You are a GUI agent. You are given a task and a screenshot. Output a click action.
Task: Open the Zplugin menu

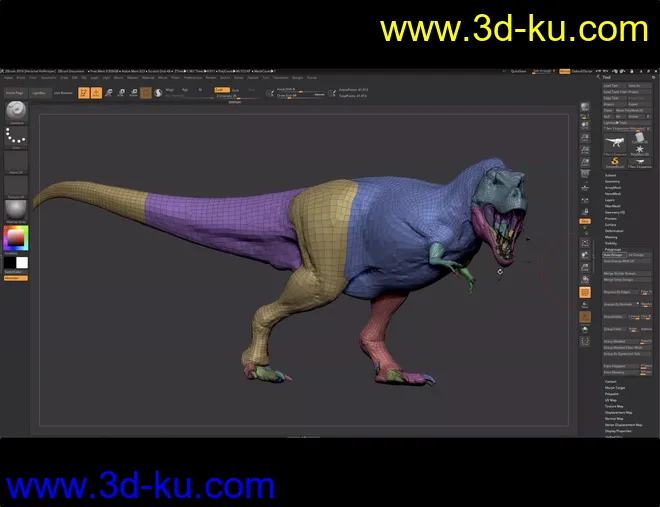pyautogui.click(x=295, y=77)
